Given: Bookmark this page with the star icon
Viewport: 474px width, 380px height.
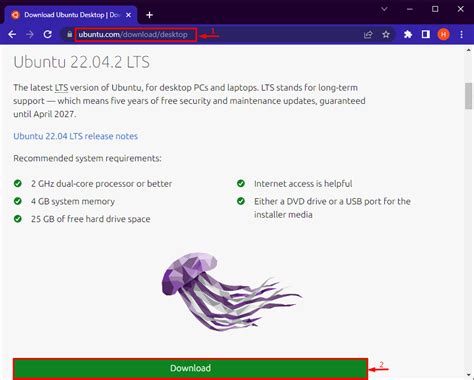Looking at the screenshot, I should 386,34.
